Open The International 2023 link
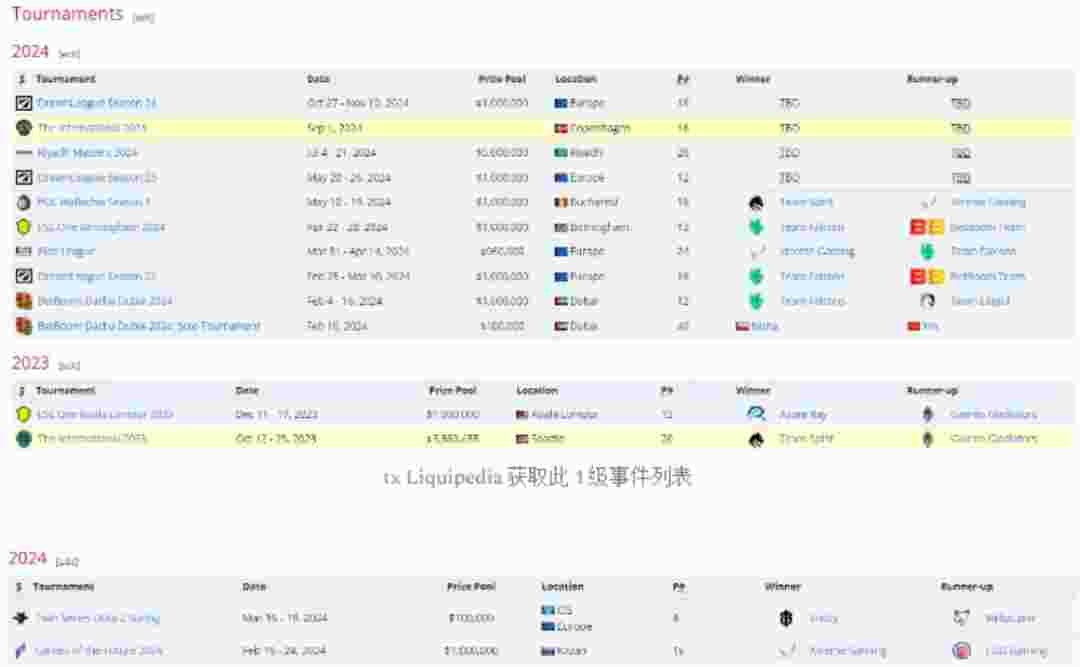Viewport: 1080px width, 667px height. point(92,439)
